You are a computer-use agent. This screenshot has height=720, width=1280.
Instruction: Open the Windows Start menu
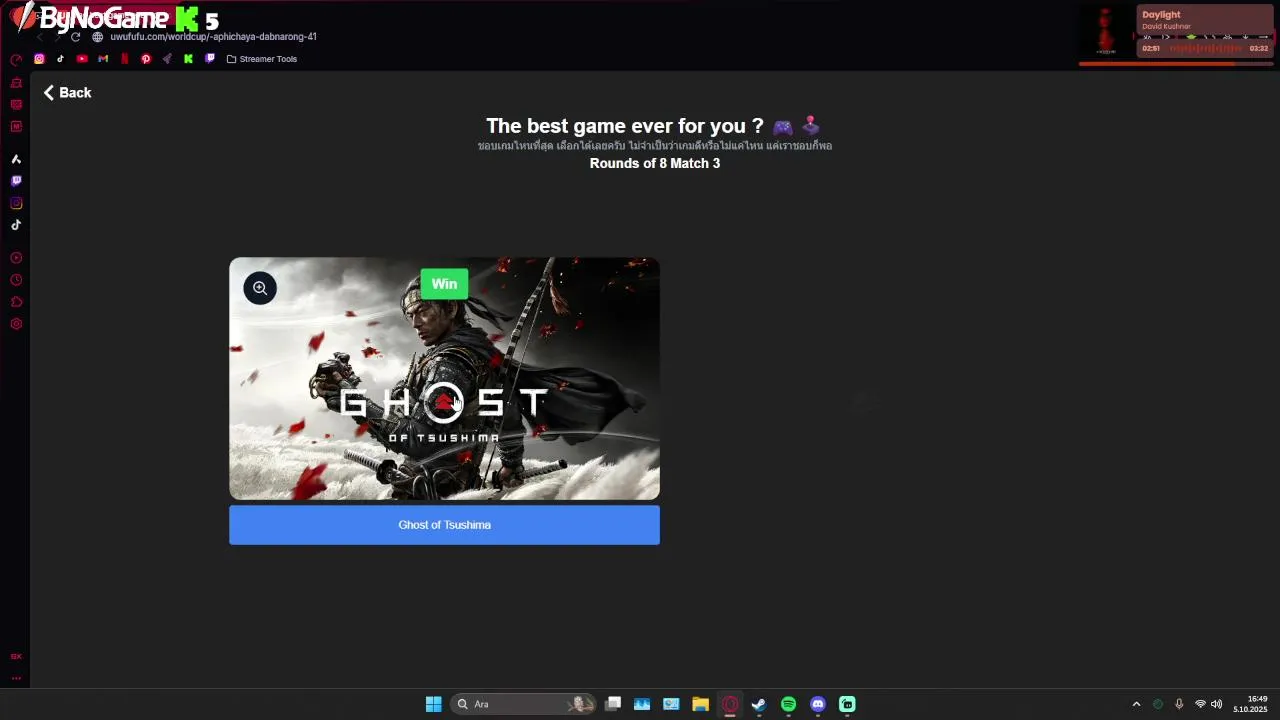pyautogui.click(x=433, y=704)
